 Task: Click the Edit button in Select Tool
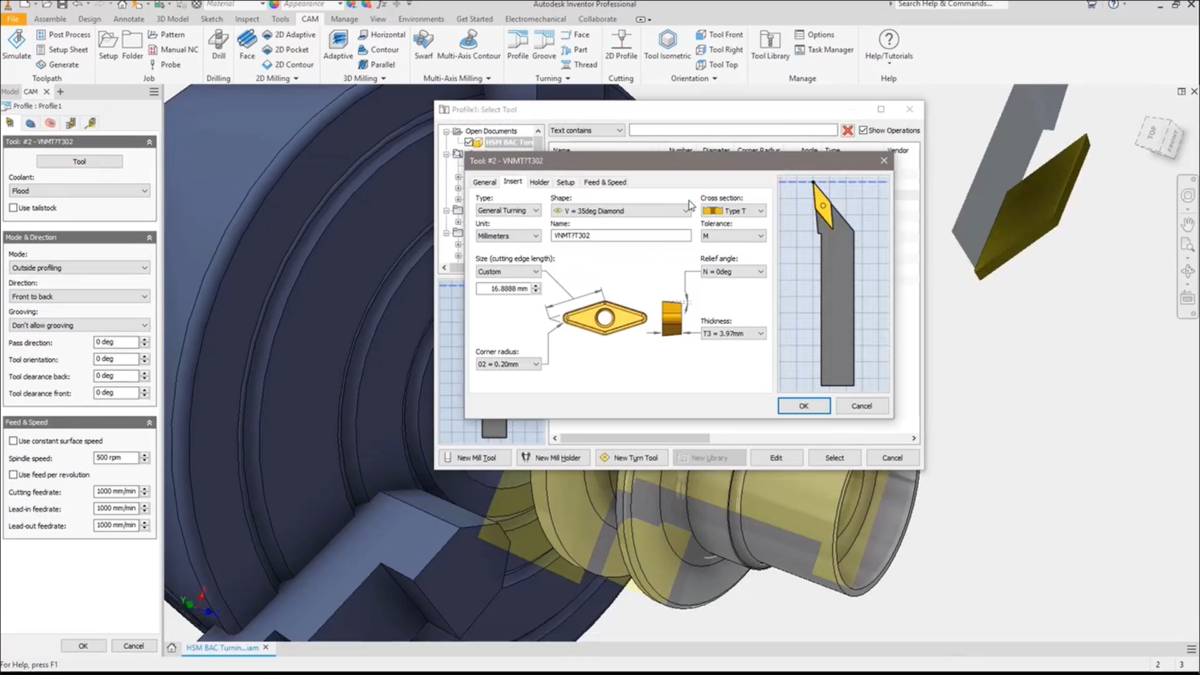pyautogui.click(x=776, y=457)
